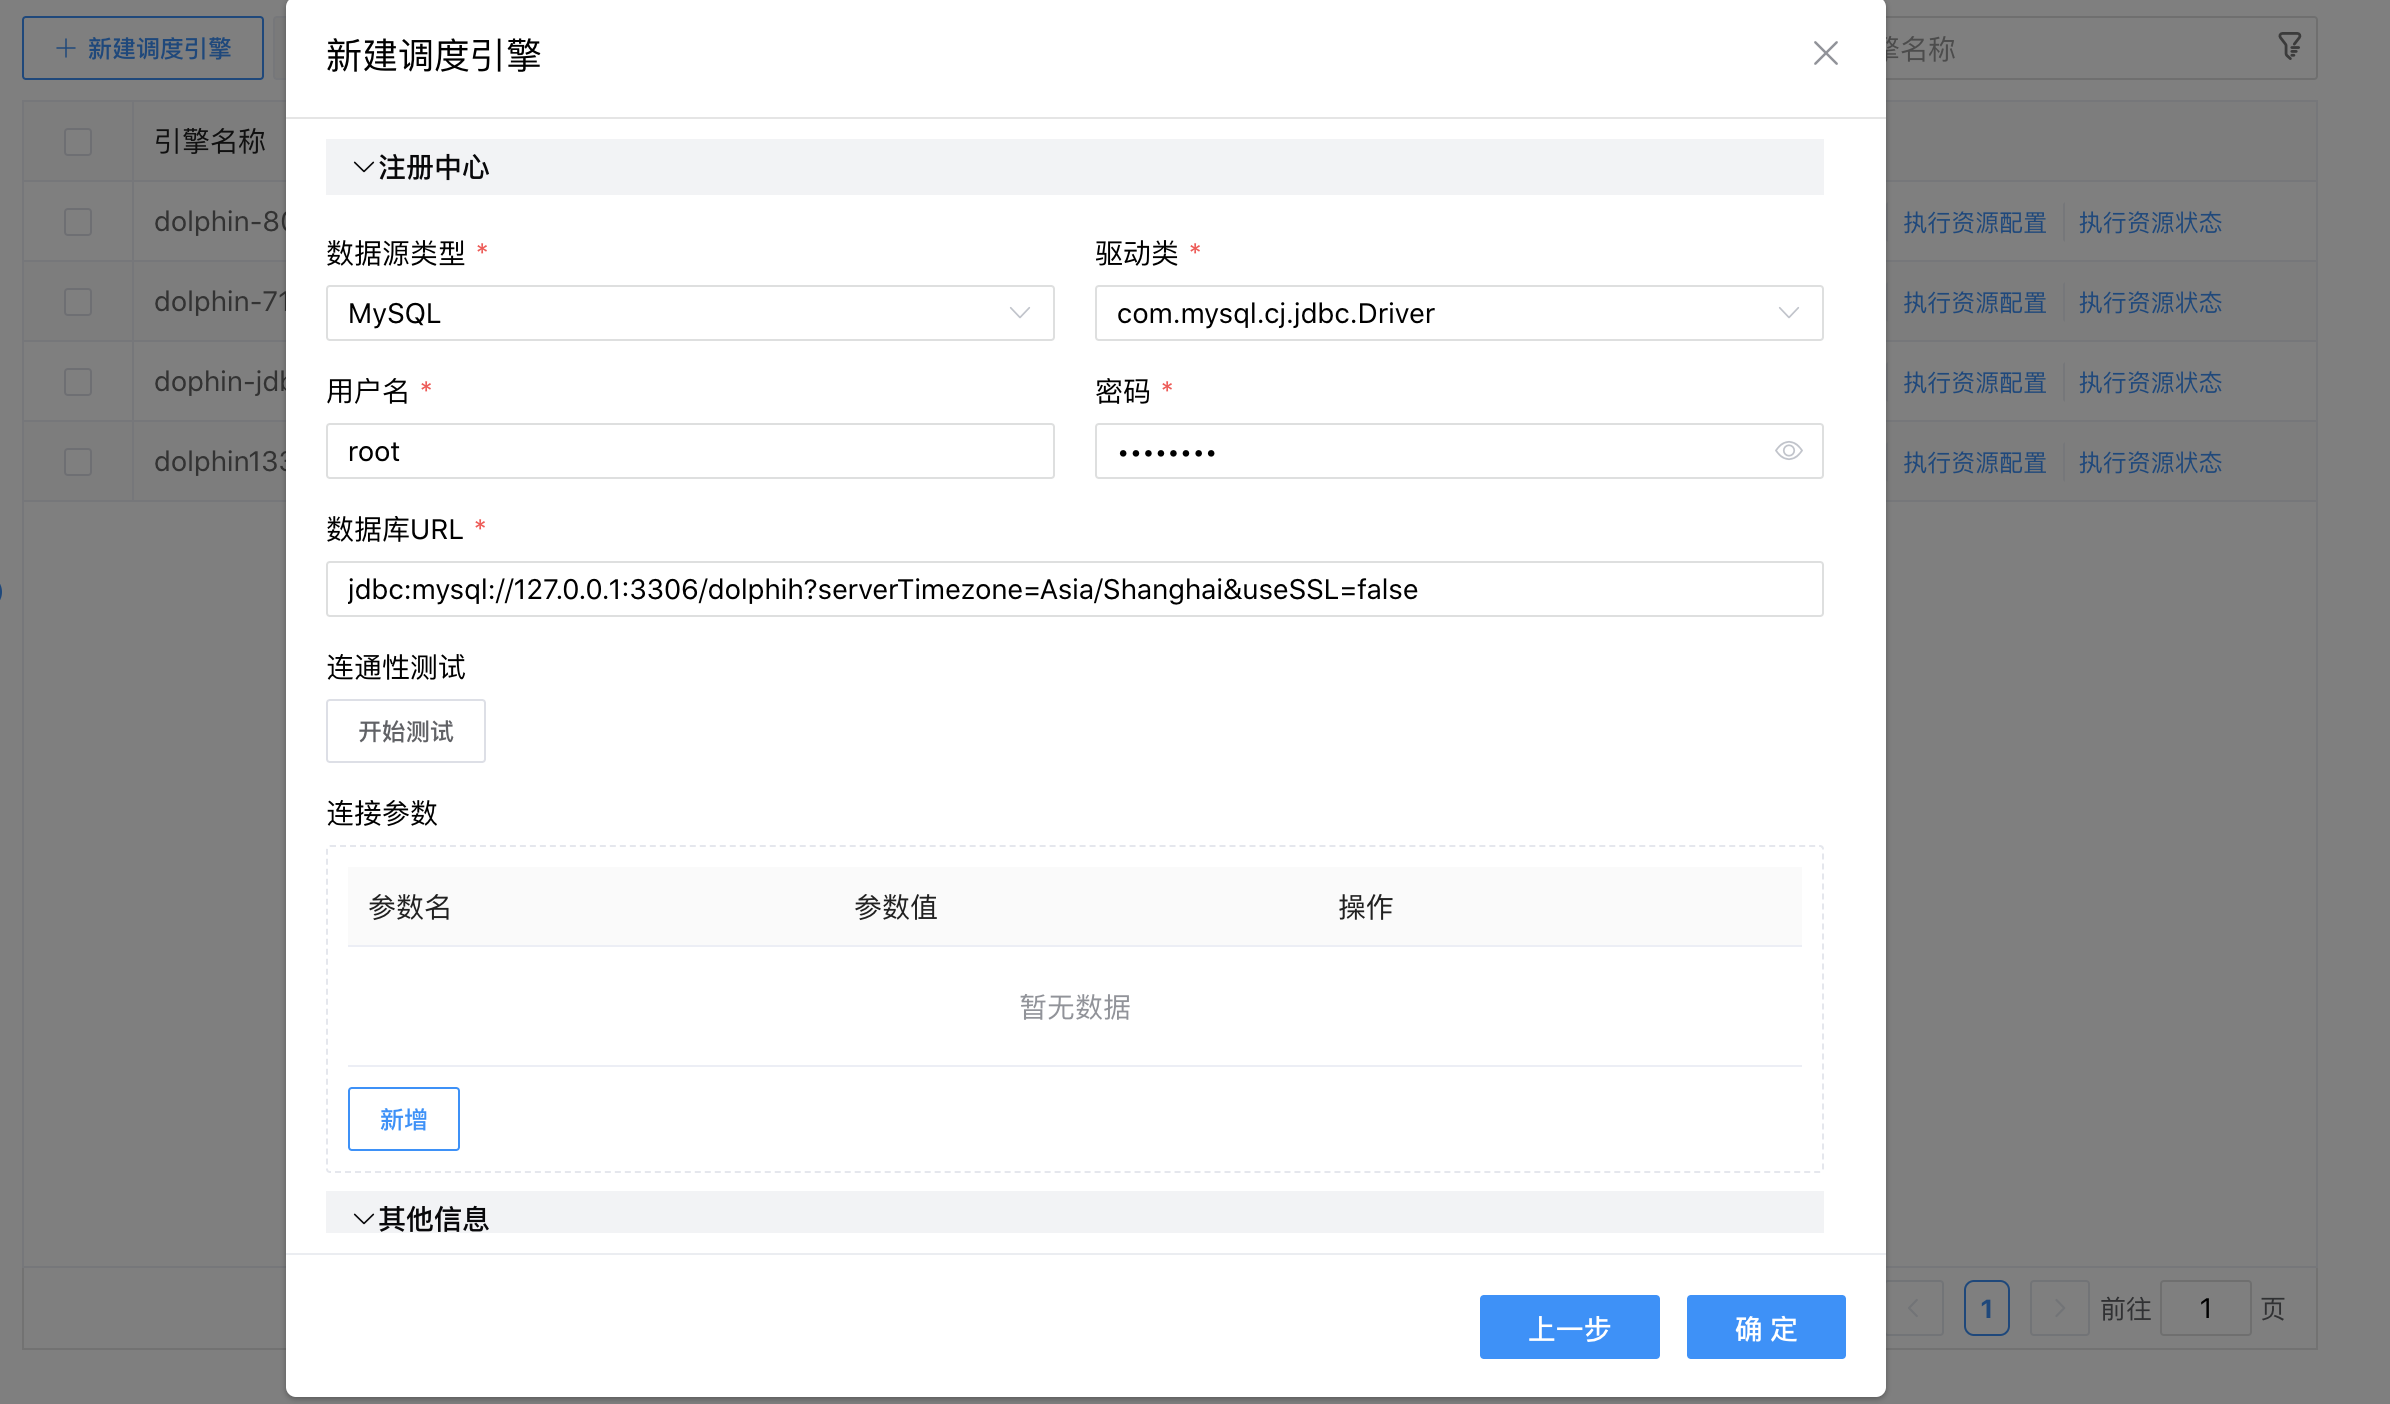Click 新增 to add connection parameter
Image resolution: width=2390 pixels, height=1404 pixels.
(404, 1119)
